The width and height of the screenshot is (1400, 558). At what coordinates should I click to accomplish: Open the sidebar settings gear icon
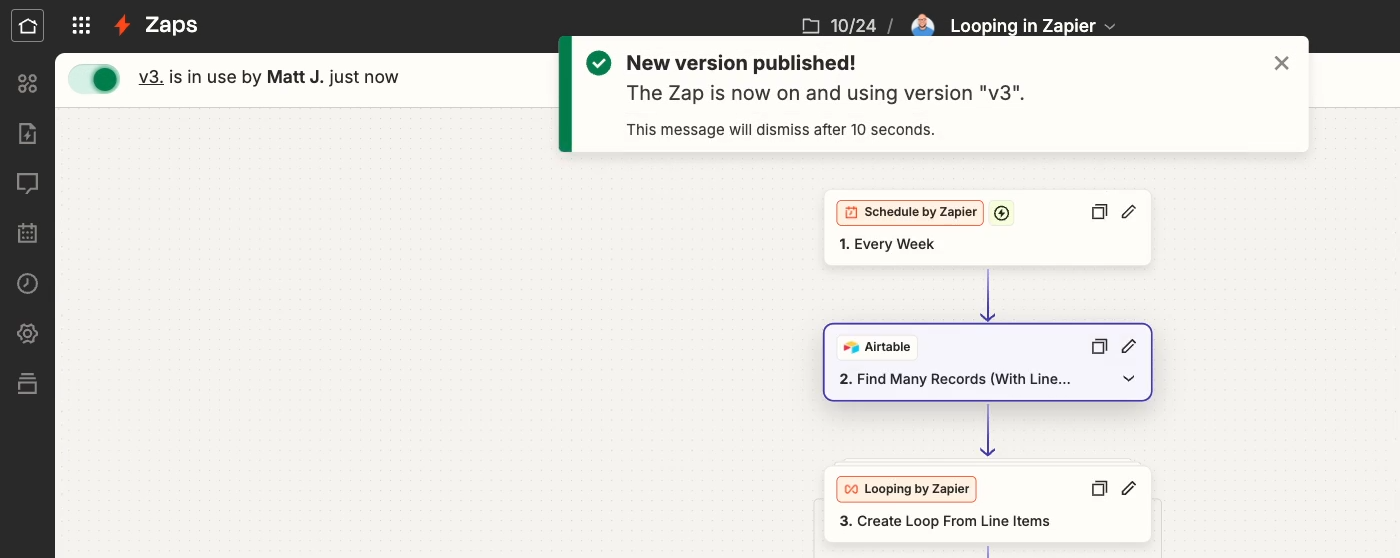[27, 333]
